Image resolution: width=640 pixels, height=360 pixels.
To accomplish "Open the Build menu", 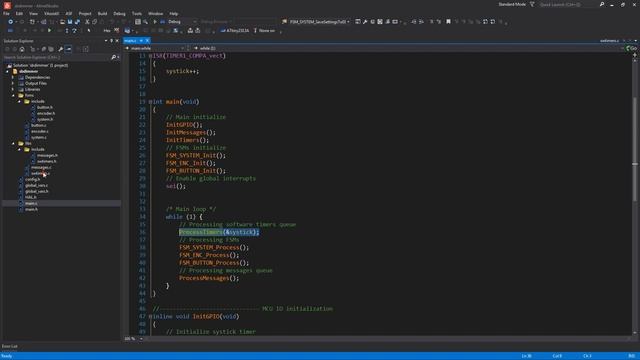I will [102, 13].
